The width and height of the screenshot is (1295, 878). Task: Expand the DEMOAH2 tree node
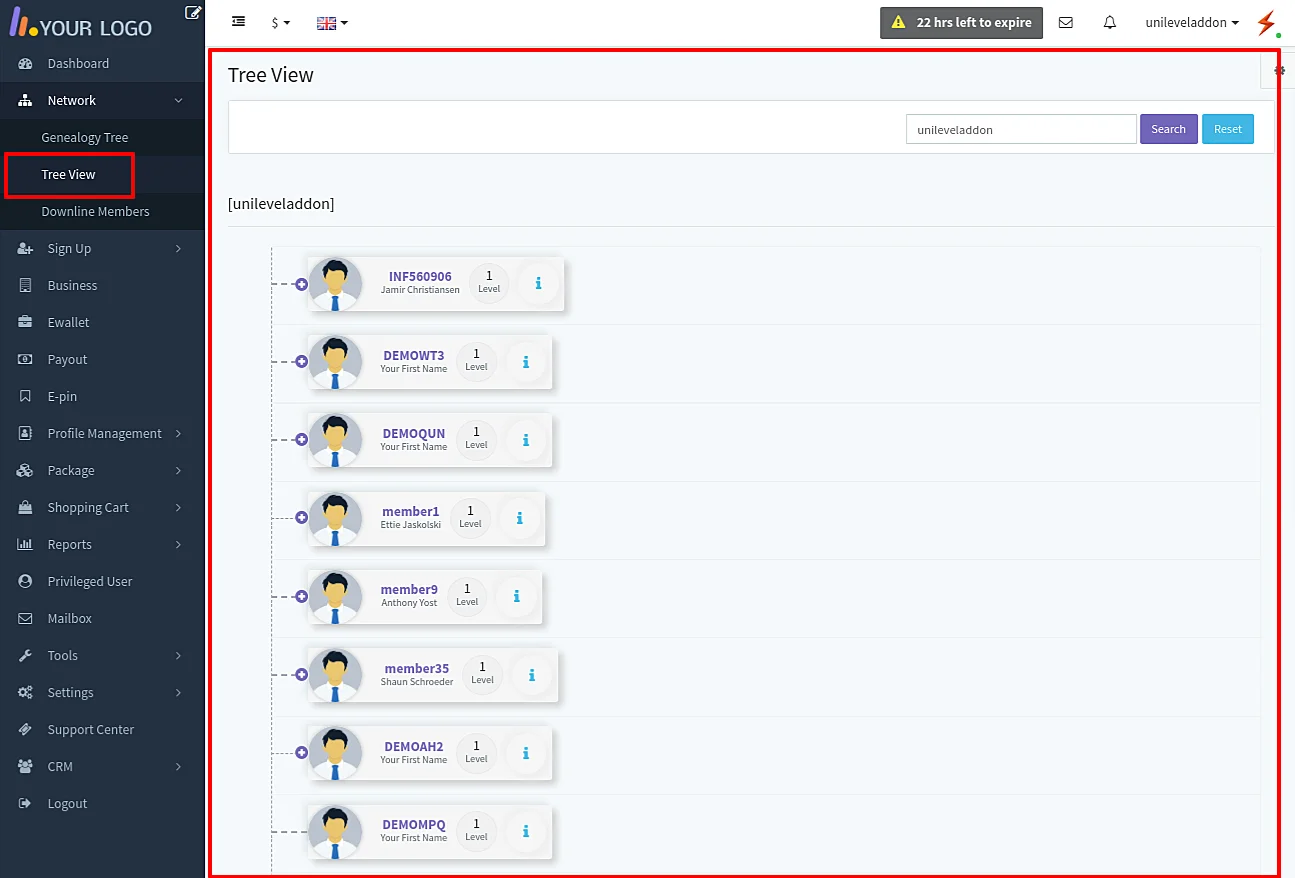pos(301,753)
